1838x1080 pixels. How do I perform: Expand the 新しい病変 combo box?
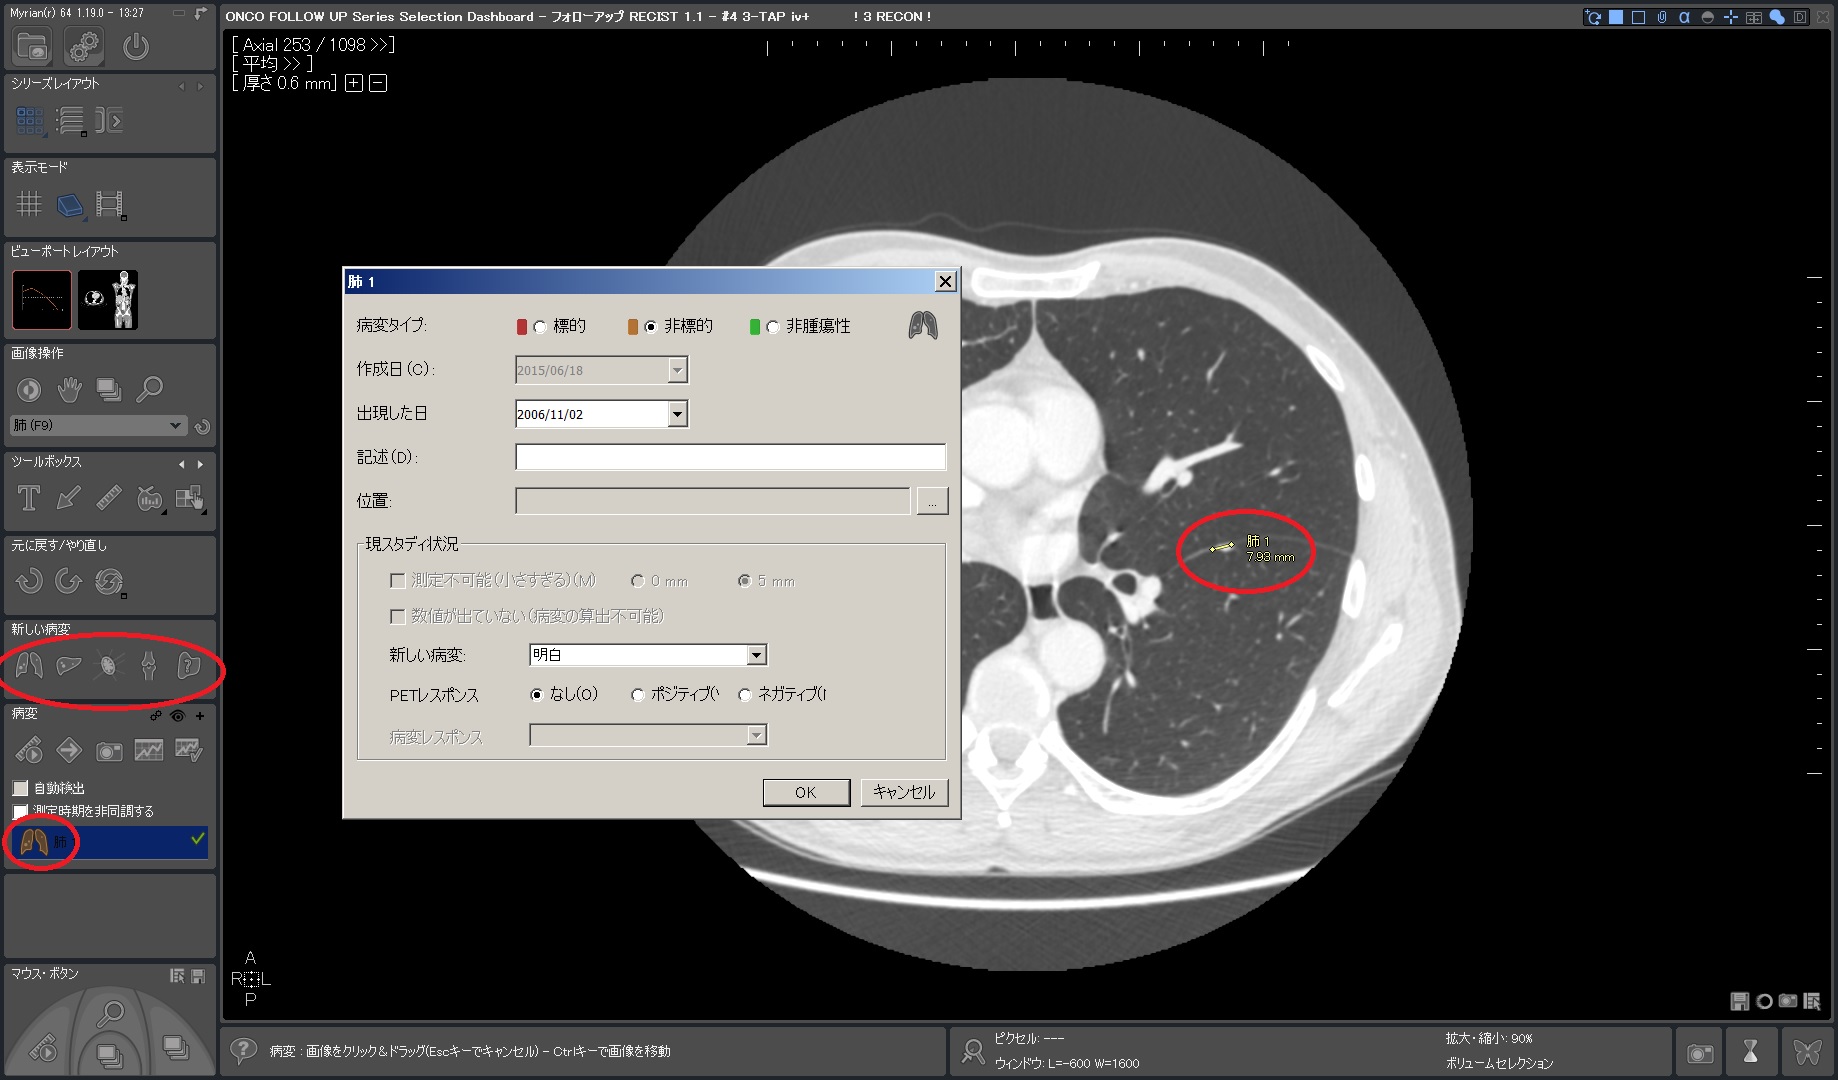[x=756, y=655]
